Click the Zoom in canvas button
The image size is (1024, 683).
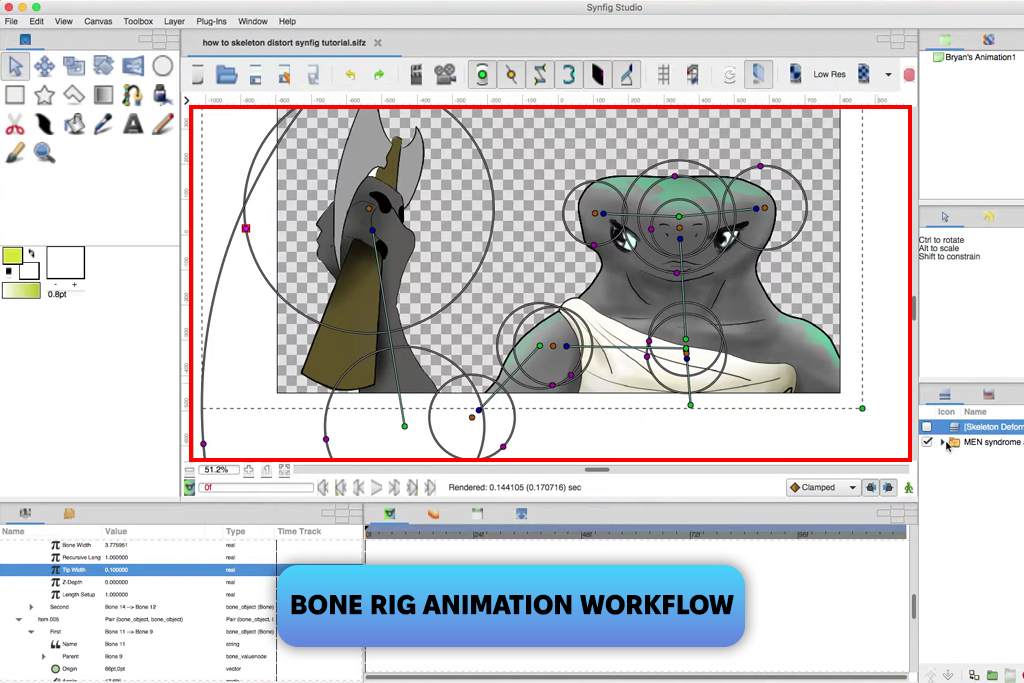[249, 469]
